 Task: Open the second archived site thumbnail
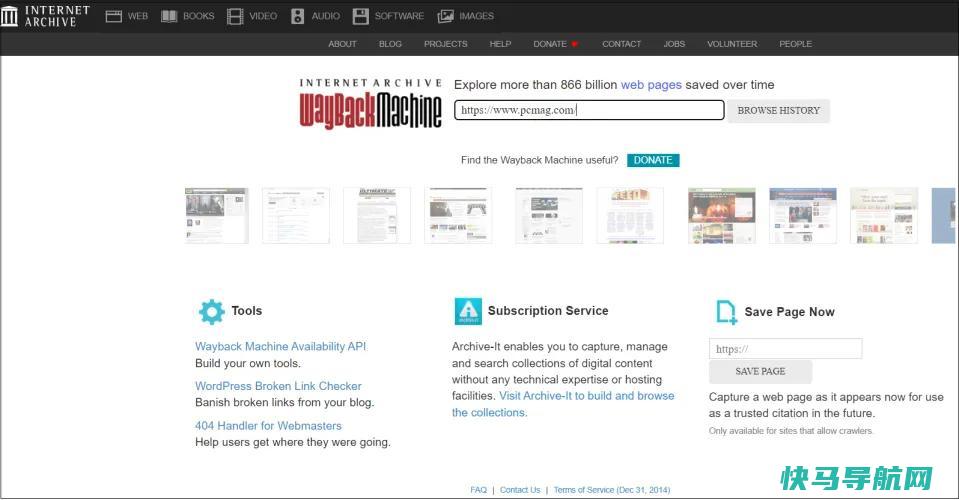(296, 216)
